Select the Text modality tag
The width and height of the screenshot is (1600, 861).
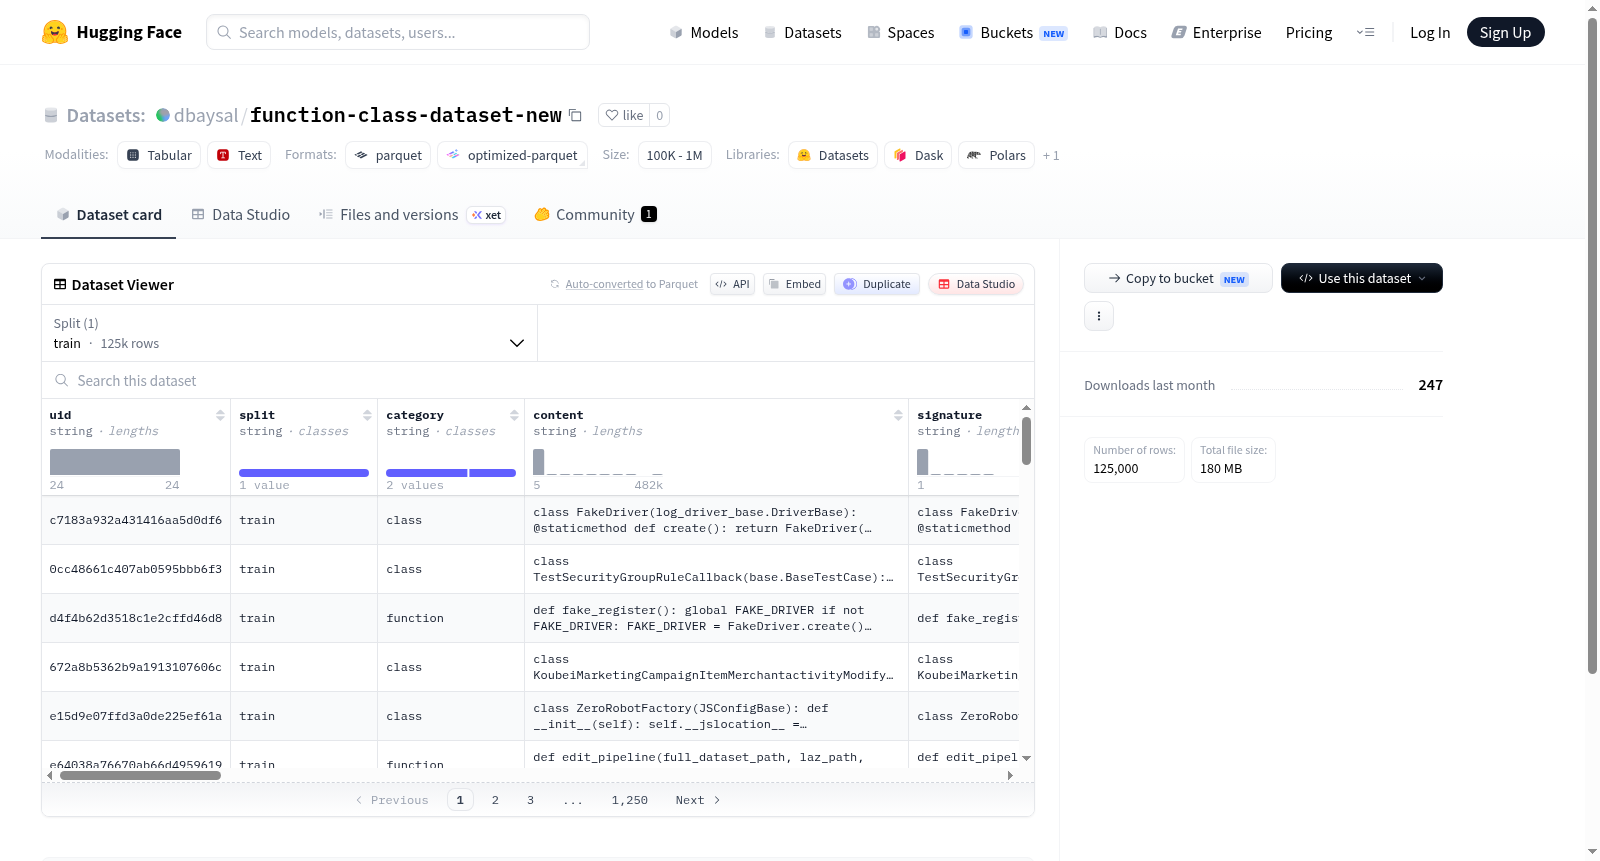(x=239, y=155)
